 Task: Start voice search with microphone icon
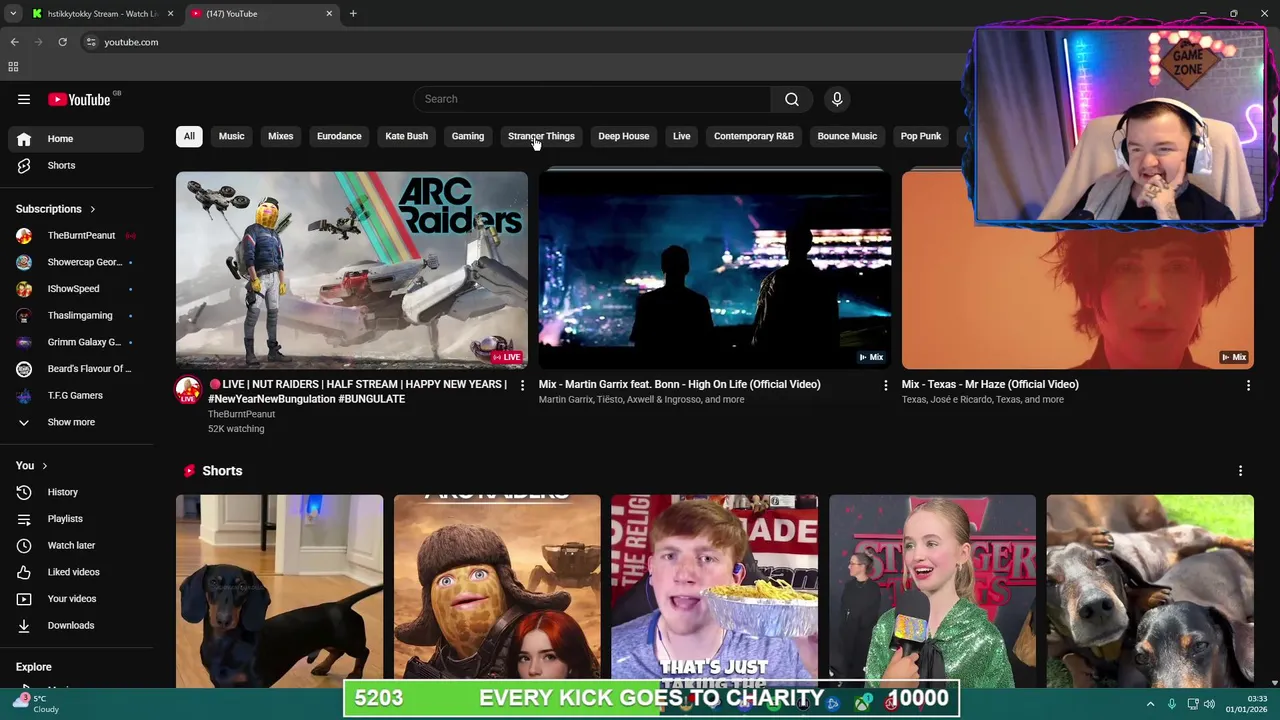[x=837, y=99]
